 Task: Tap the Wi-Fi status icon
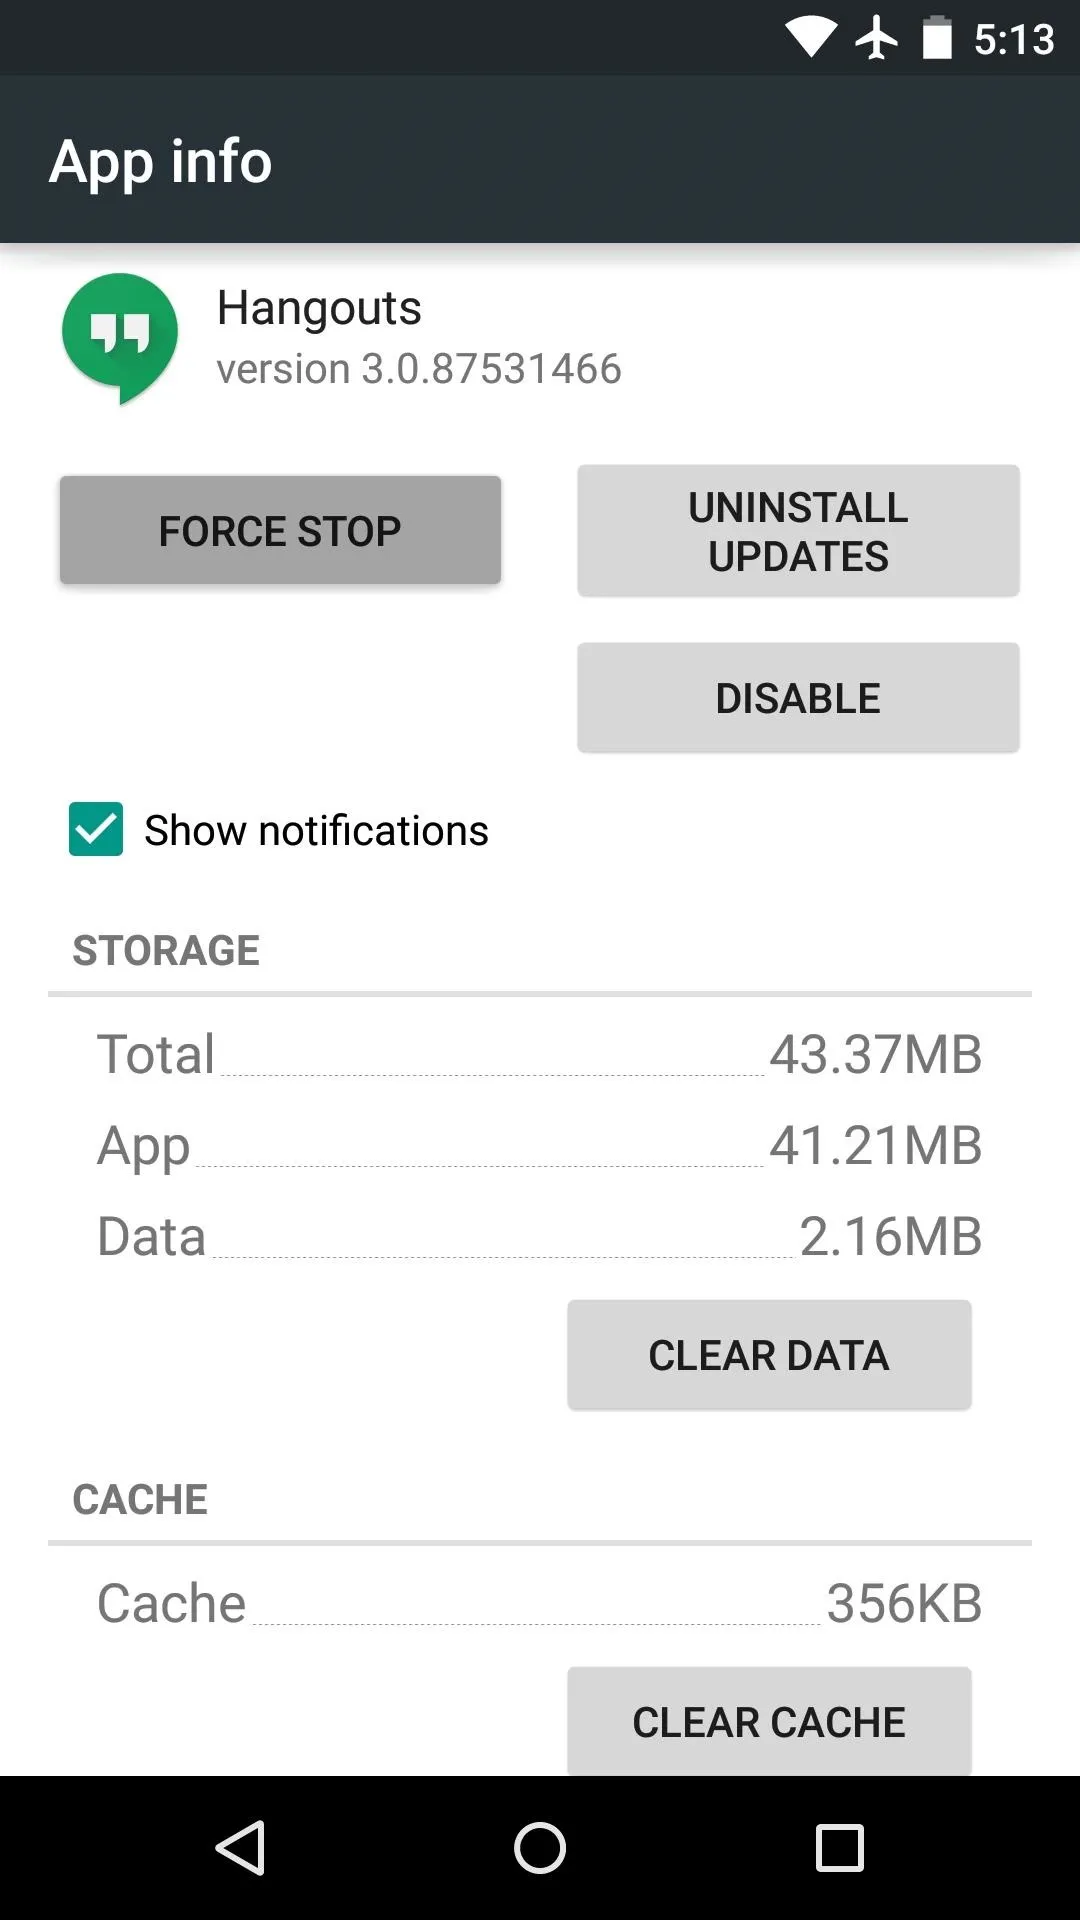point(811,38)
